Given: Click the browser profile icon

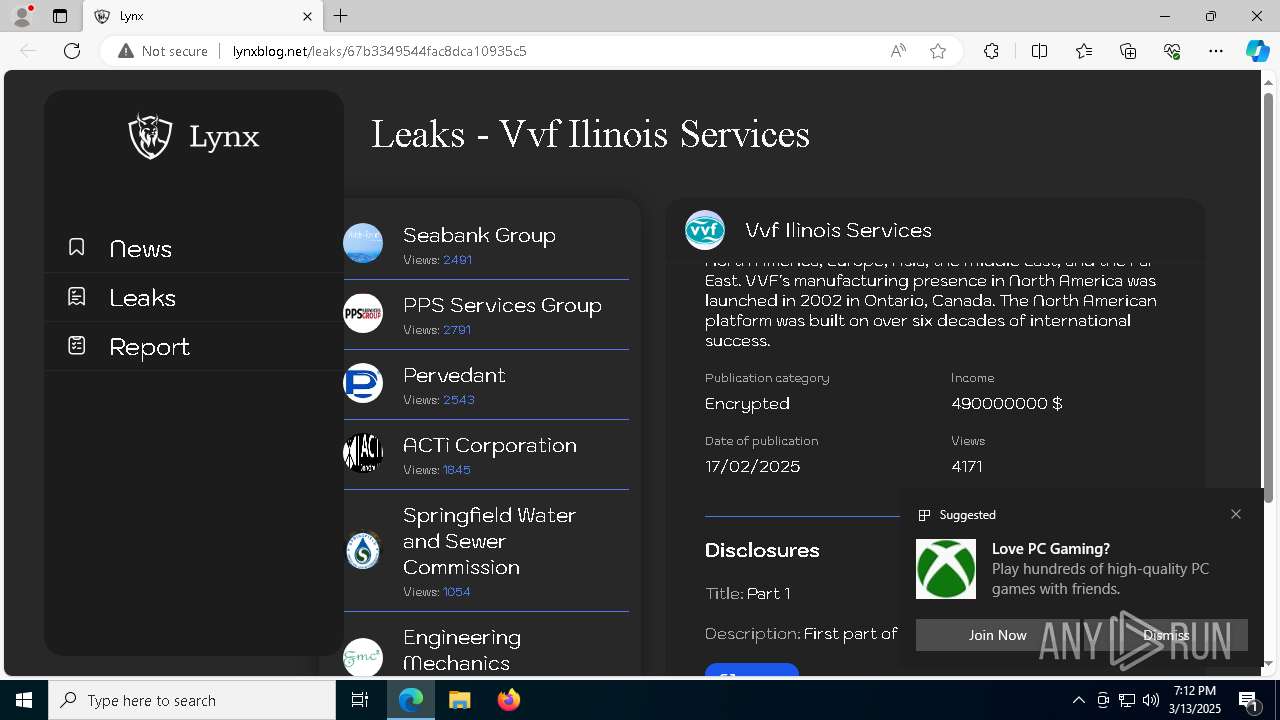Looking at the screenshot, I should point(22,16).
